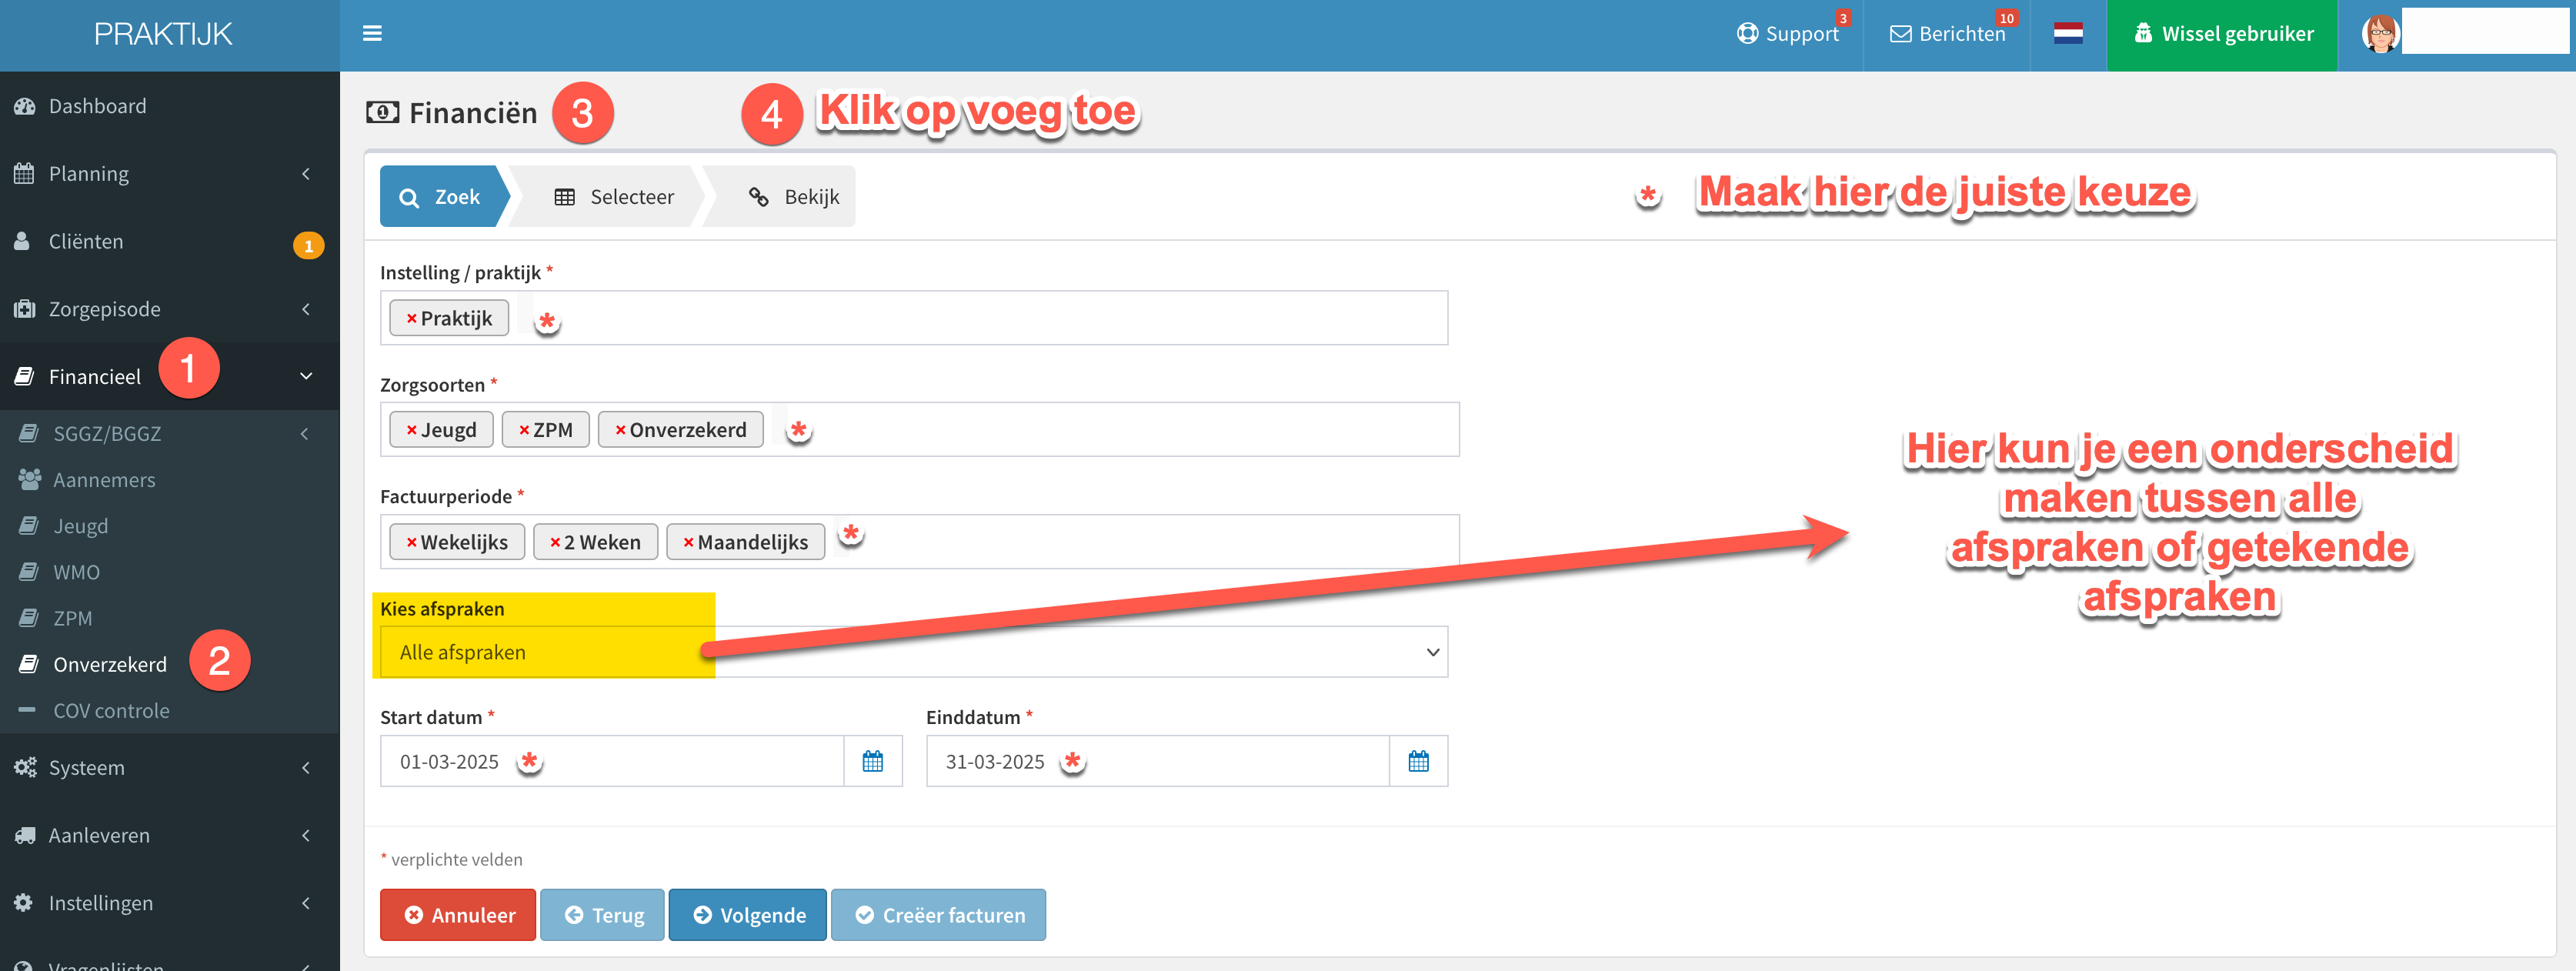This screenshot has height=971, width=2576.
Task: Click the Dashboard palette icon
Action: pos(25,106)
